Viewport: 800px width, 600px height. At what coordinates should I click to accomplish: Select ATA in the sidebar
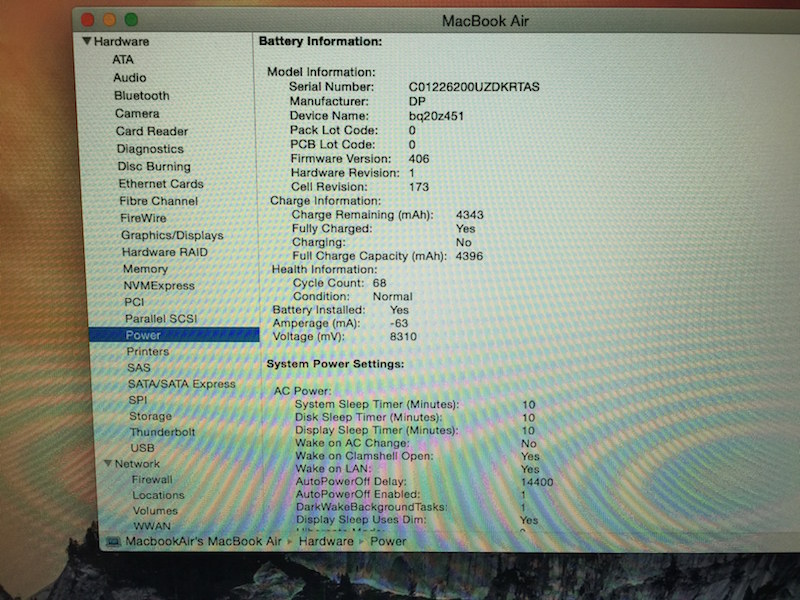click(x=123, y=60)
